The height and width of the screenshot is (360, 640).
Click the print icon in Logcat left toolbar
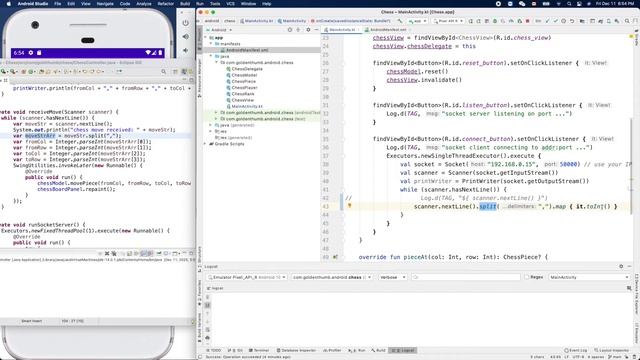[x=207, y=338]
